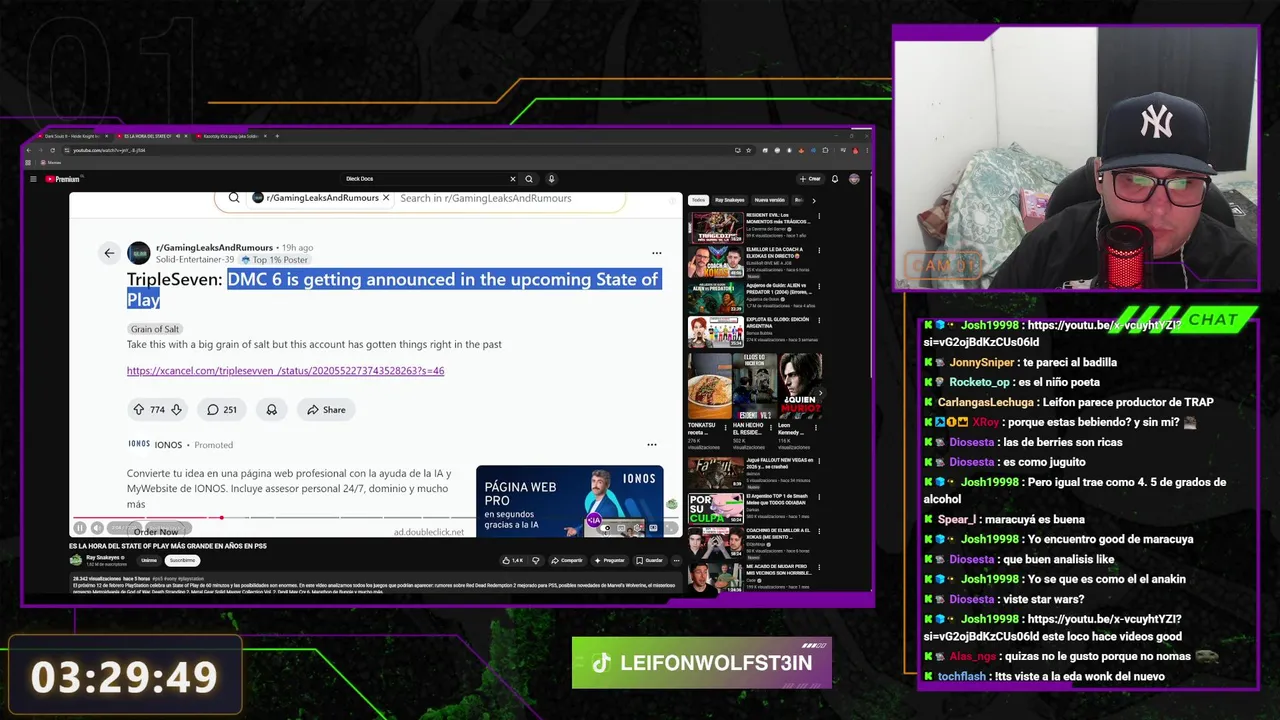Advance filter chips with right chevron
Viewport: 1280px width, 720px height.
pos(813,200)
